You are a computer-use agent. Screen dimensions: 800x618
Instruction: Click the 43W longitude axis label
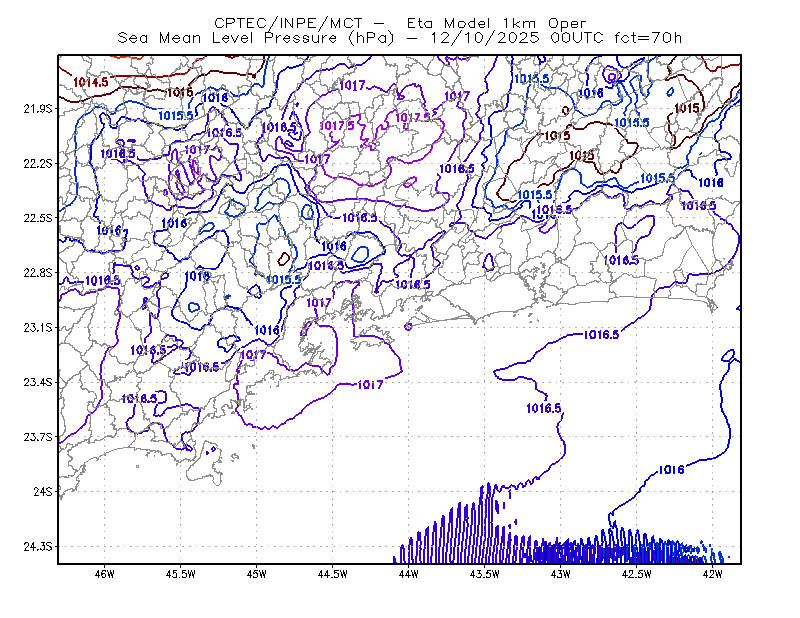coord(561,574)
